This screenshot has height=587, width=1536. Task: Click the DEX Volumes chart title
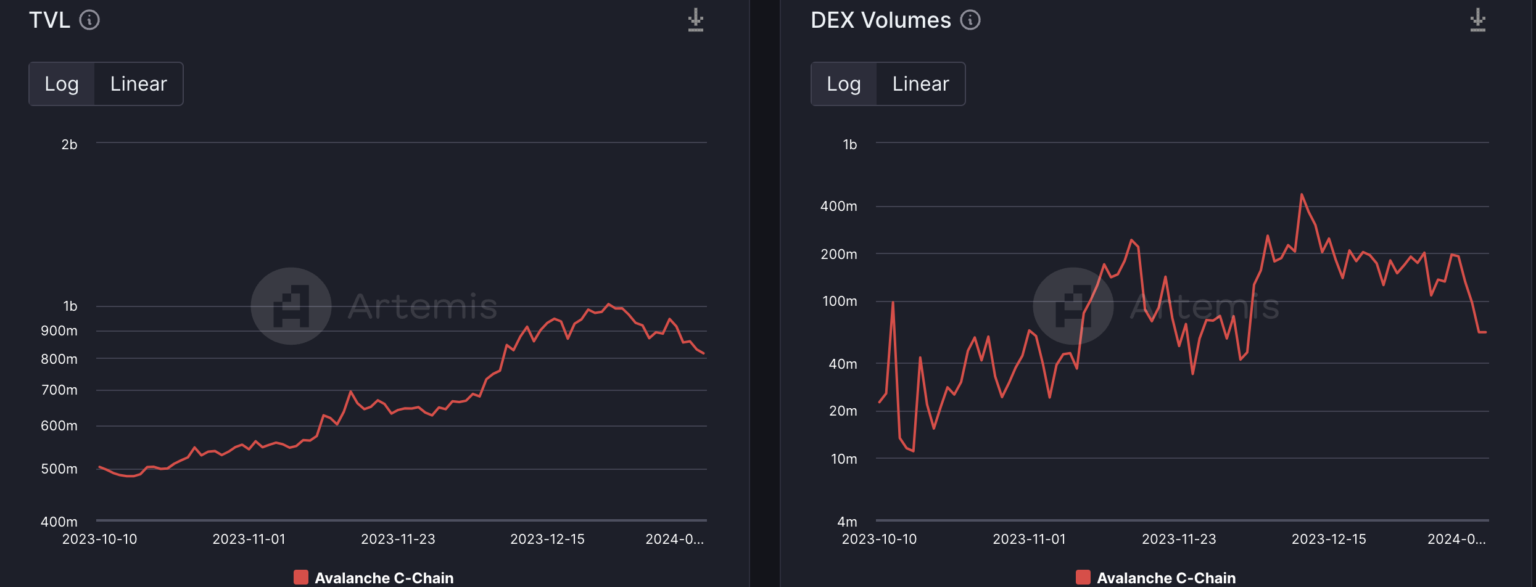click(x=880, y=20)
